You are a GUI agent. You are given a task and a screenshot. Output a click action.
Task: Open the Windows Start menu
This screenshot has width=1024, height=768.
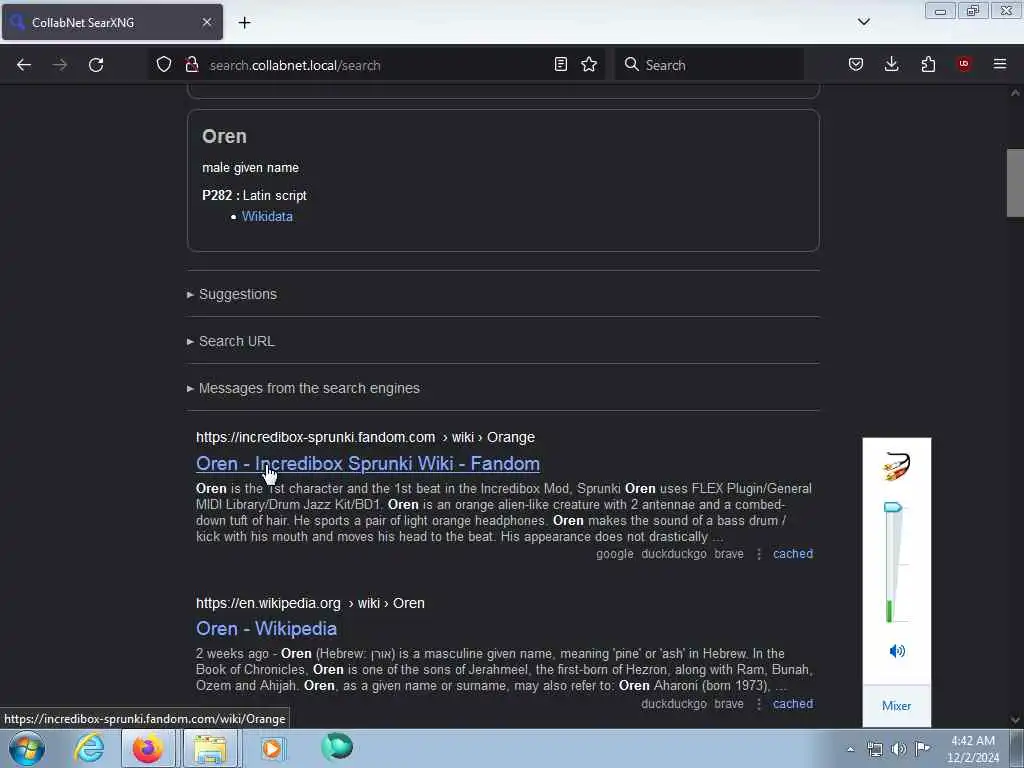(27, 748)
